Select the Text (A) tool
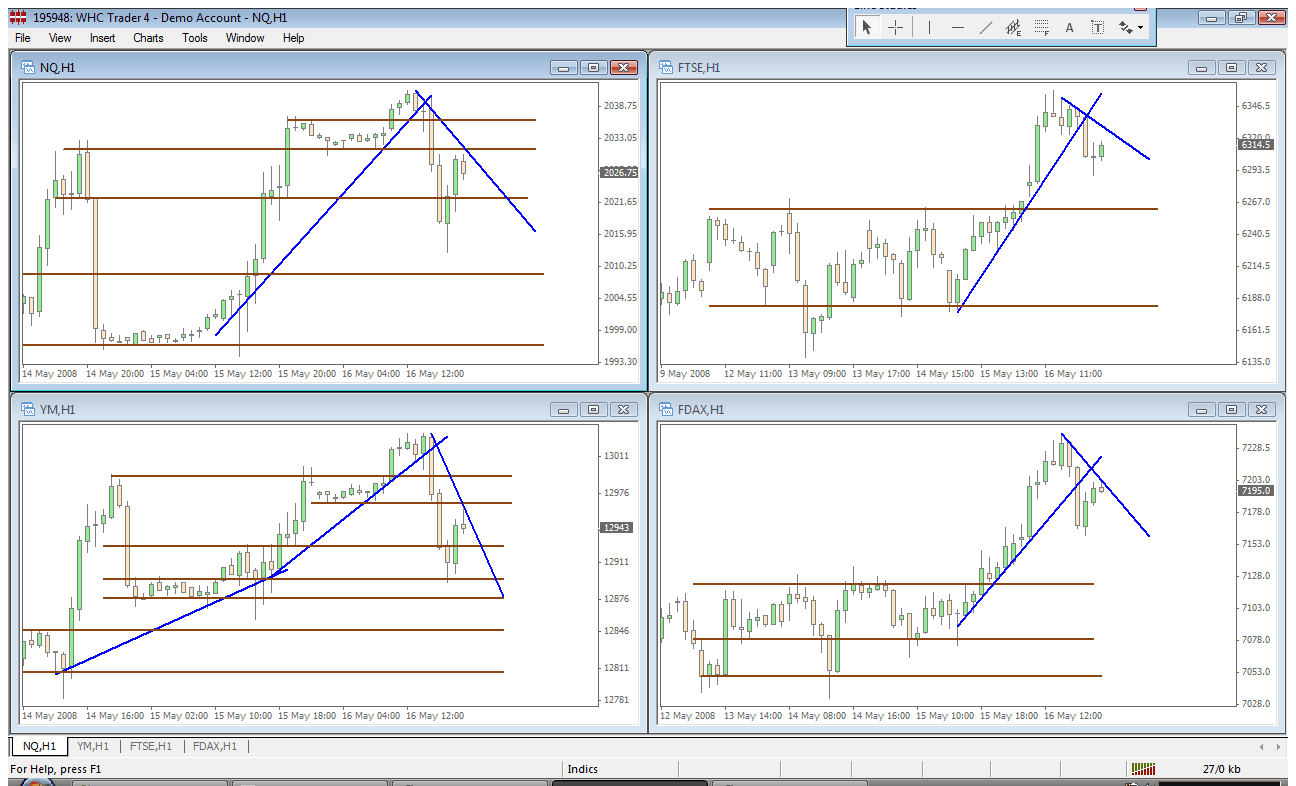Viewport: 1296px width, 786px height. point(1069,28)
